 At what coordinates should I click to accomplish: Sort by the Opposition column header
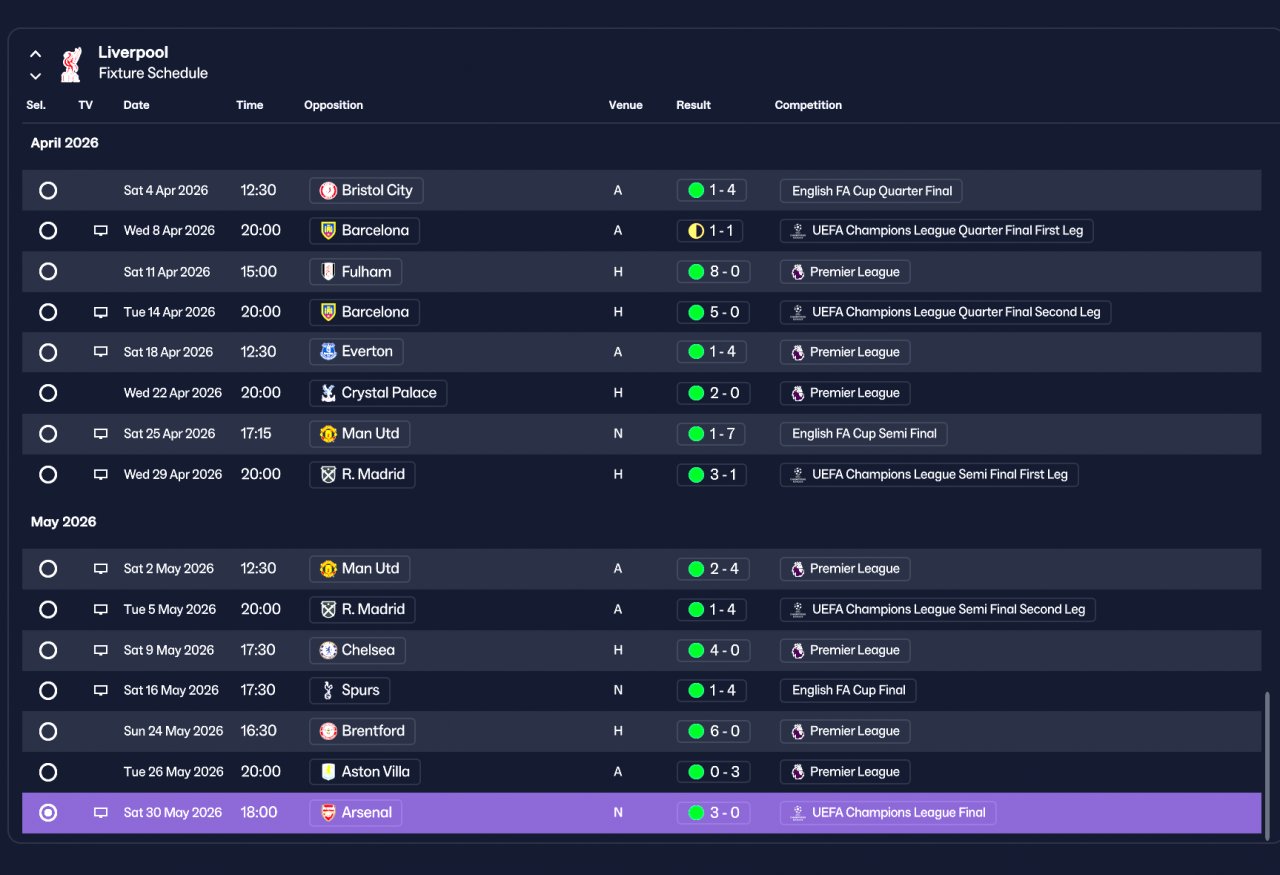pos(333,105)
